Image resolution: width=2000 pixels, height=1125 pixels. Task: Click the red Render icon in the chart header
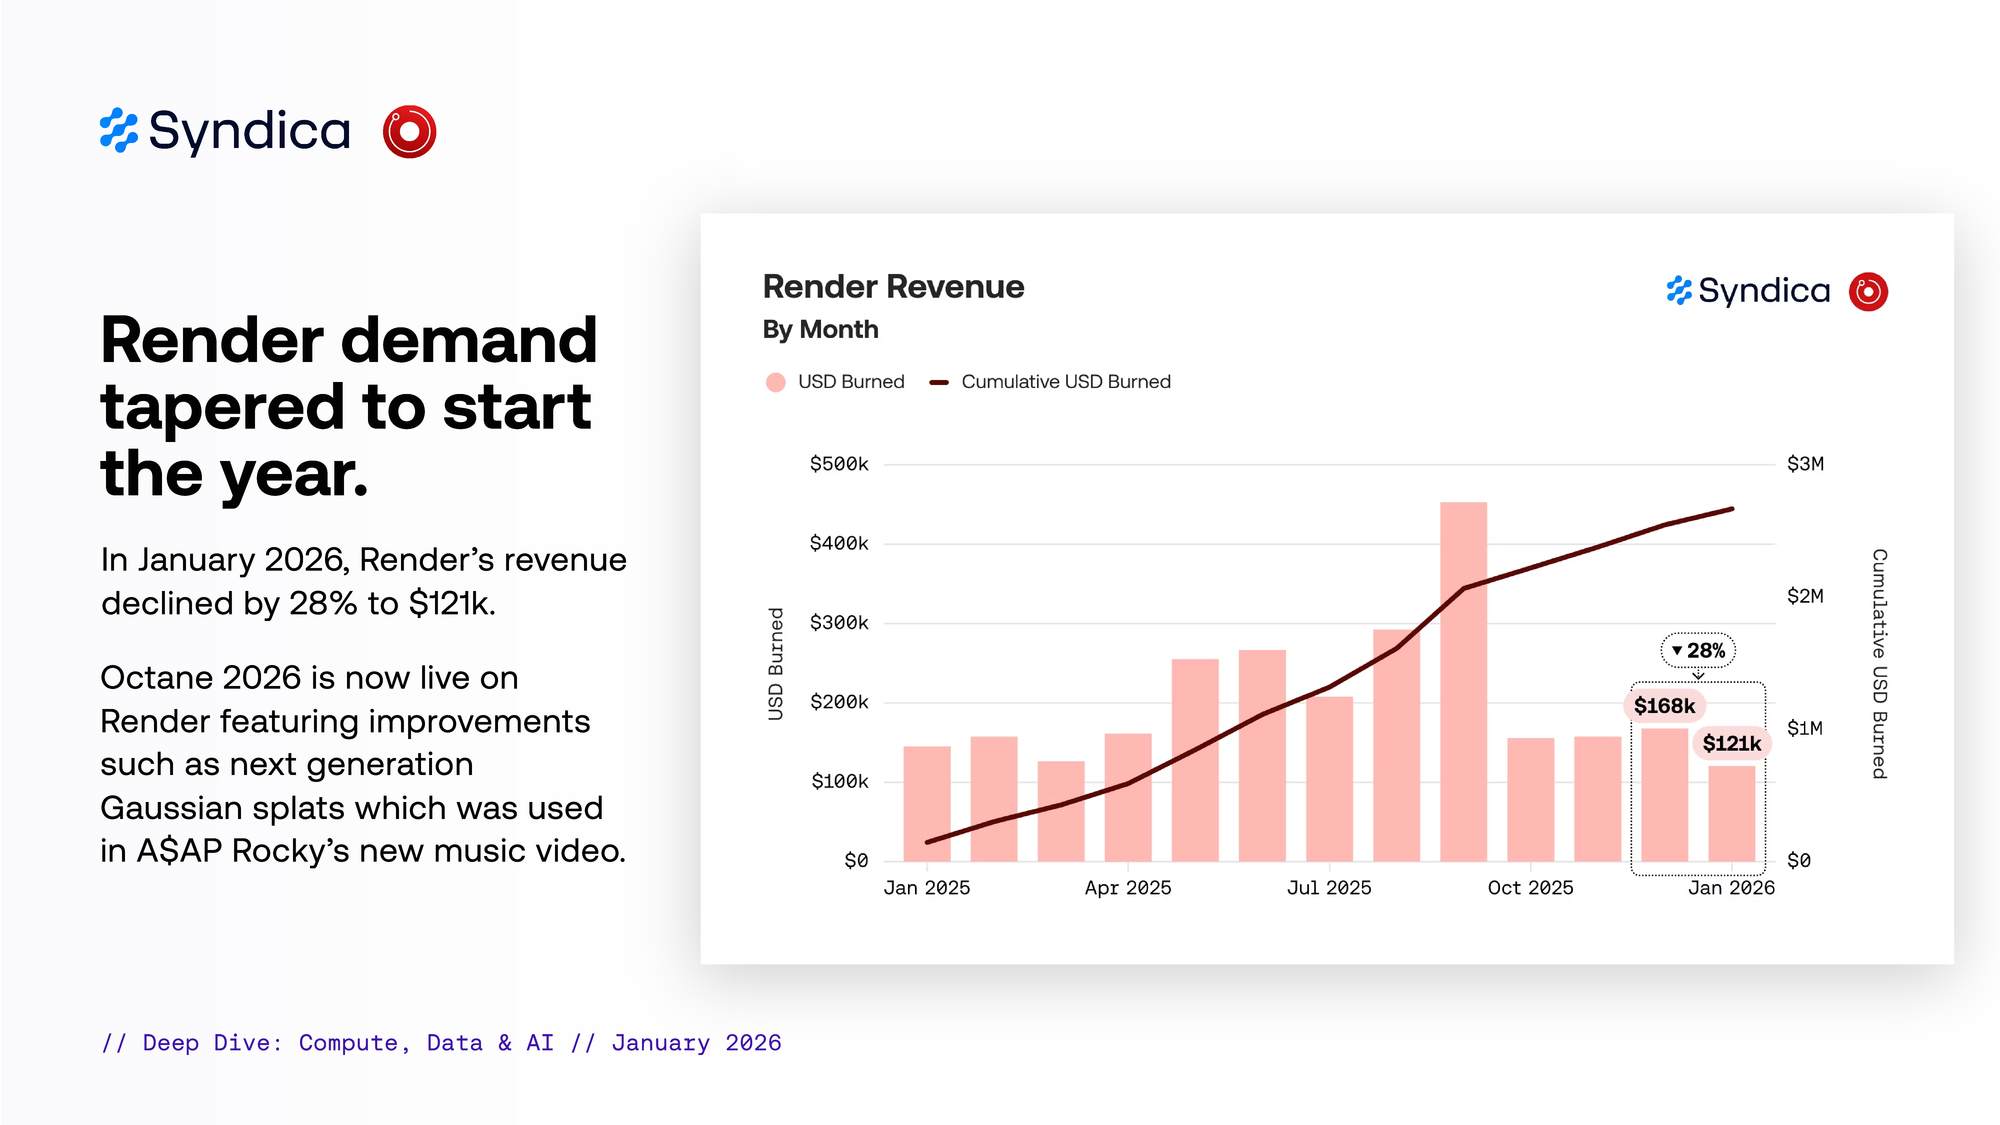[x=1868, y=291]
